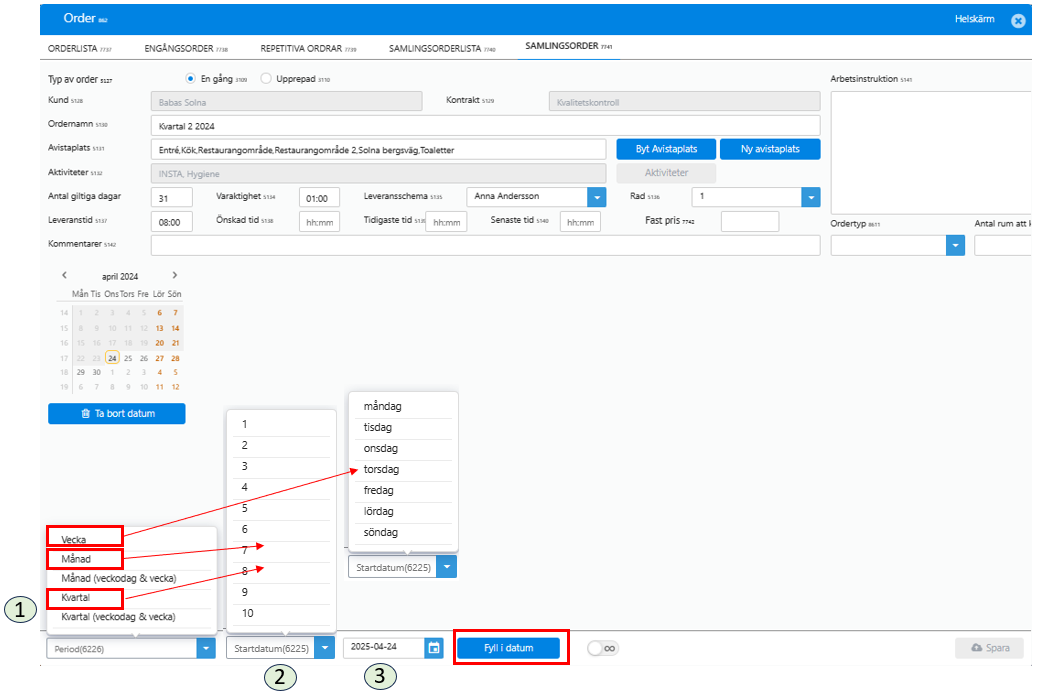This screenshot has width=1039, height=692.
Task: Toggle the infinity switch next to Fyll i datum
Action: (x=603, y=648)
